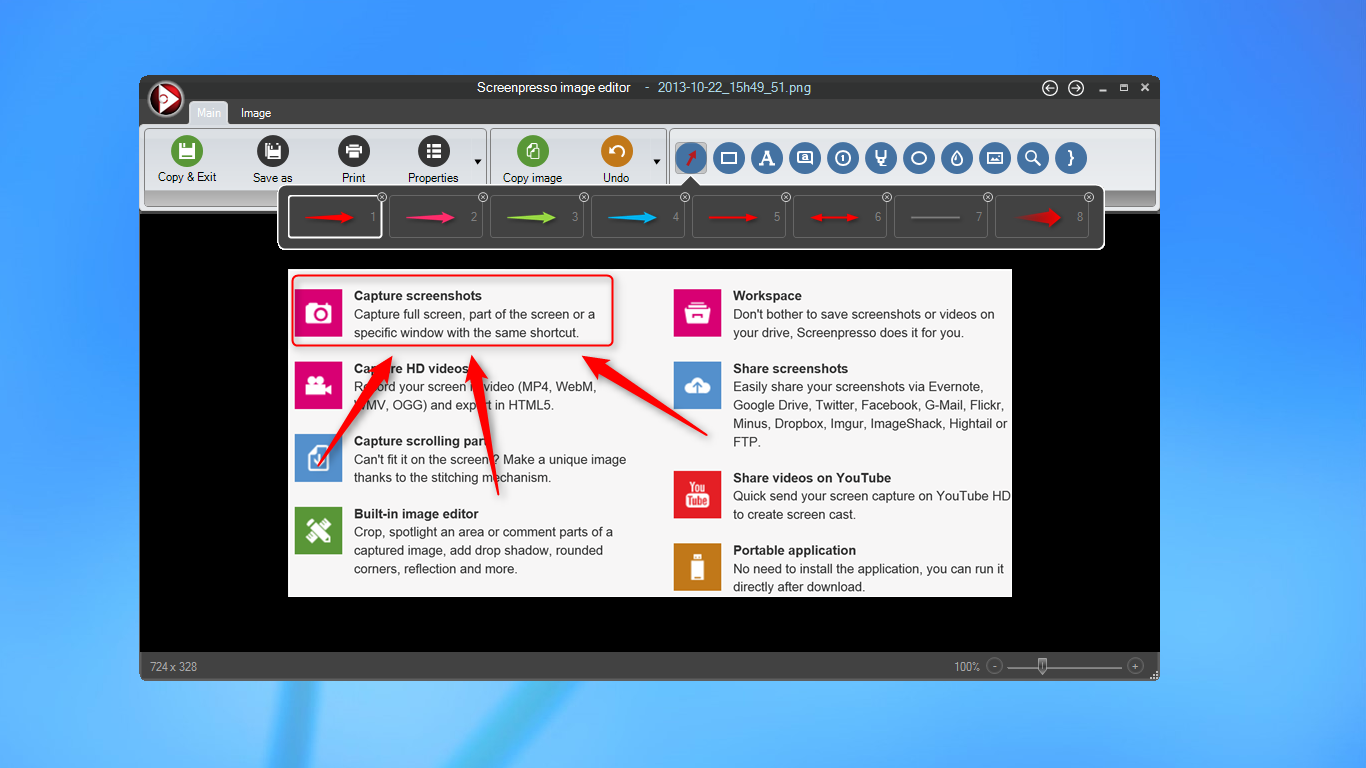The image size is (1366, 768).
Task: Go to the previous image via the left arrow
Action: [1050, 88]
